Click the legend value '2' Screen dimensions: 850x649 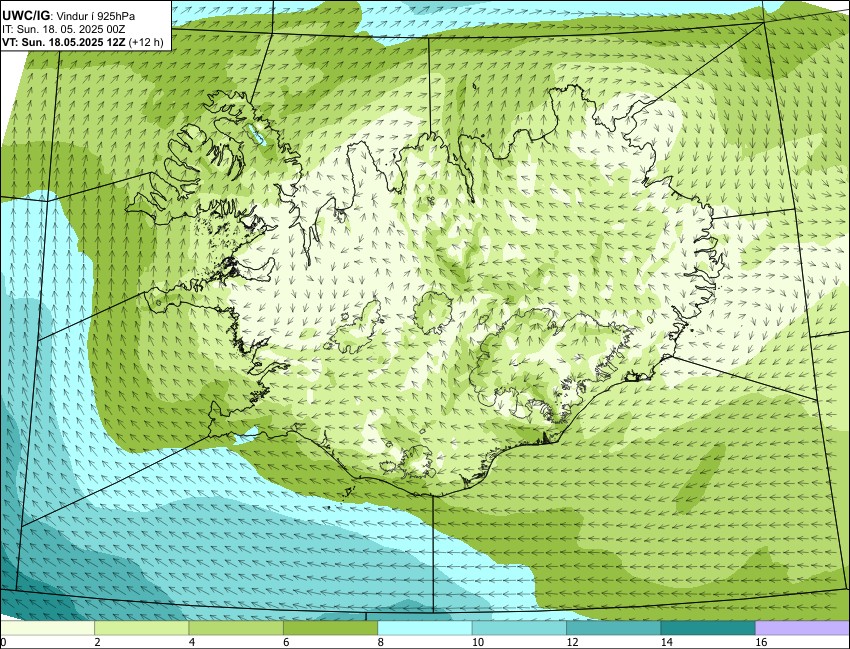[x=97, y=642]
